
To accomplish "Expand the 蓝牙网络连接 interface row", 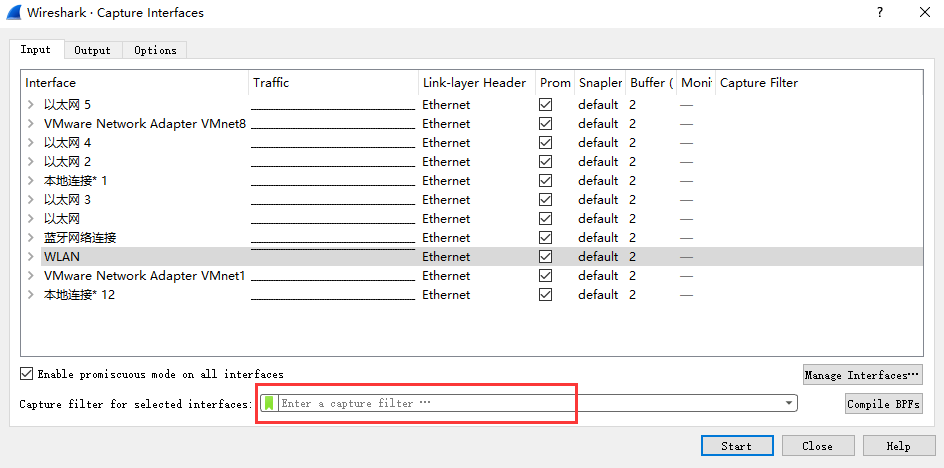I will pyautogui.click(x=31, y=237).
